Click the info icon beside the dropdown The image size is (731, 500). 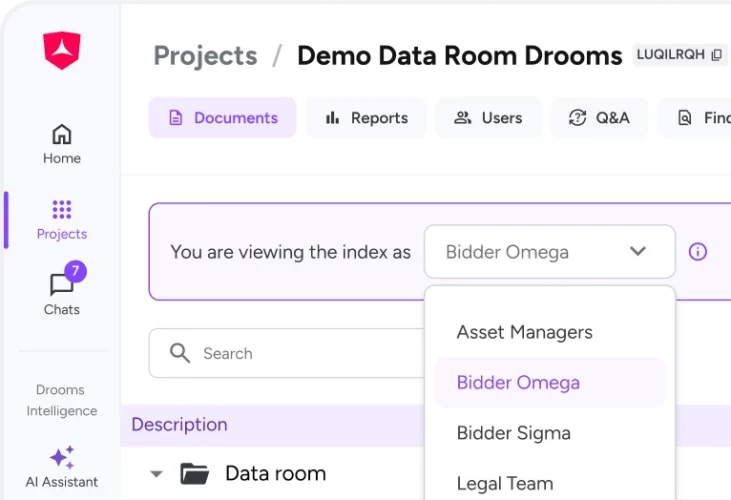coord(697,252)
